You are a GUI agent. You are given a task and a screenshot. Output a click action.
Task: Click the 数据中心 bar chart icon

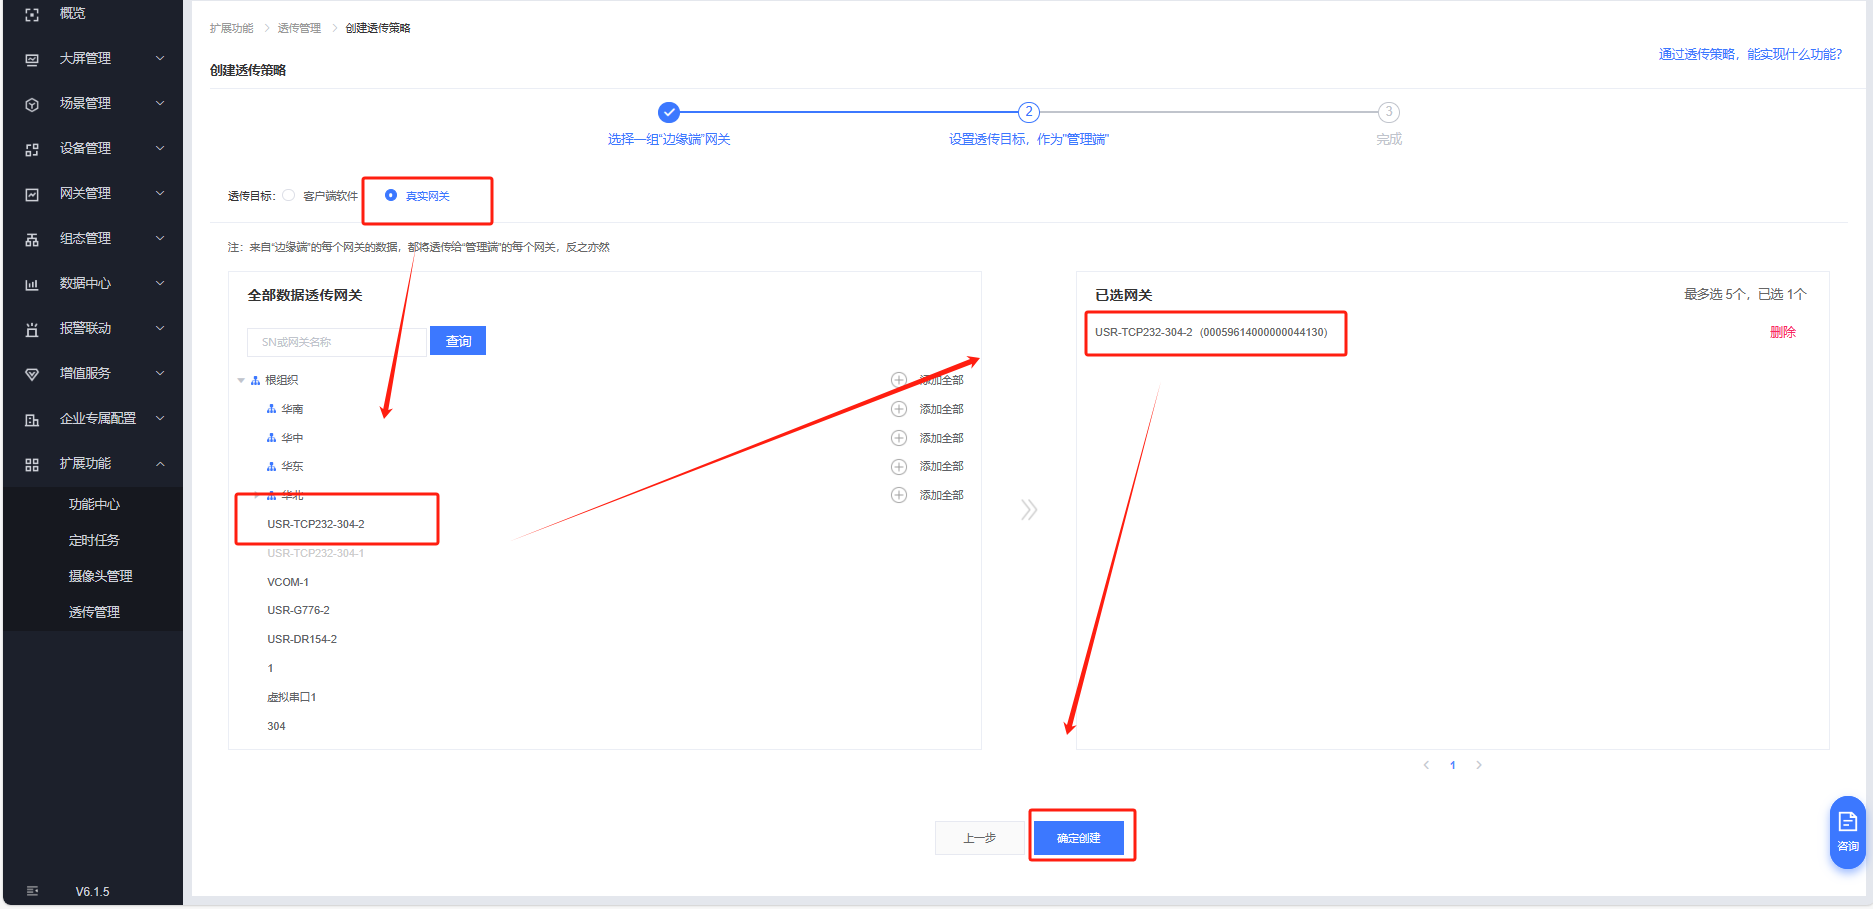click(32, 284)
